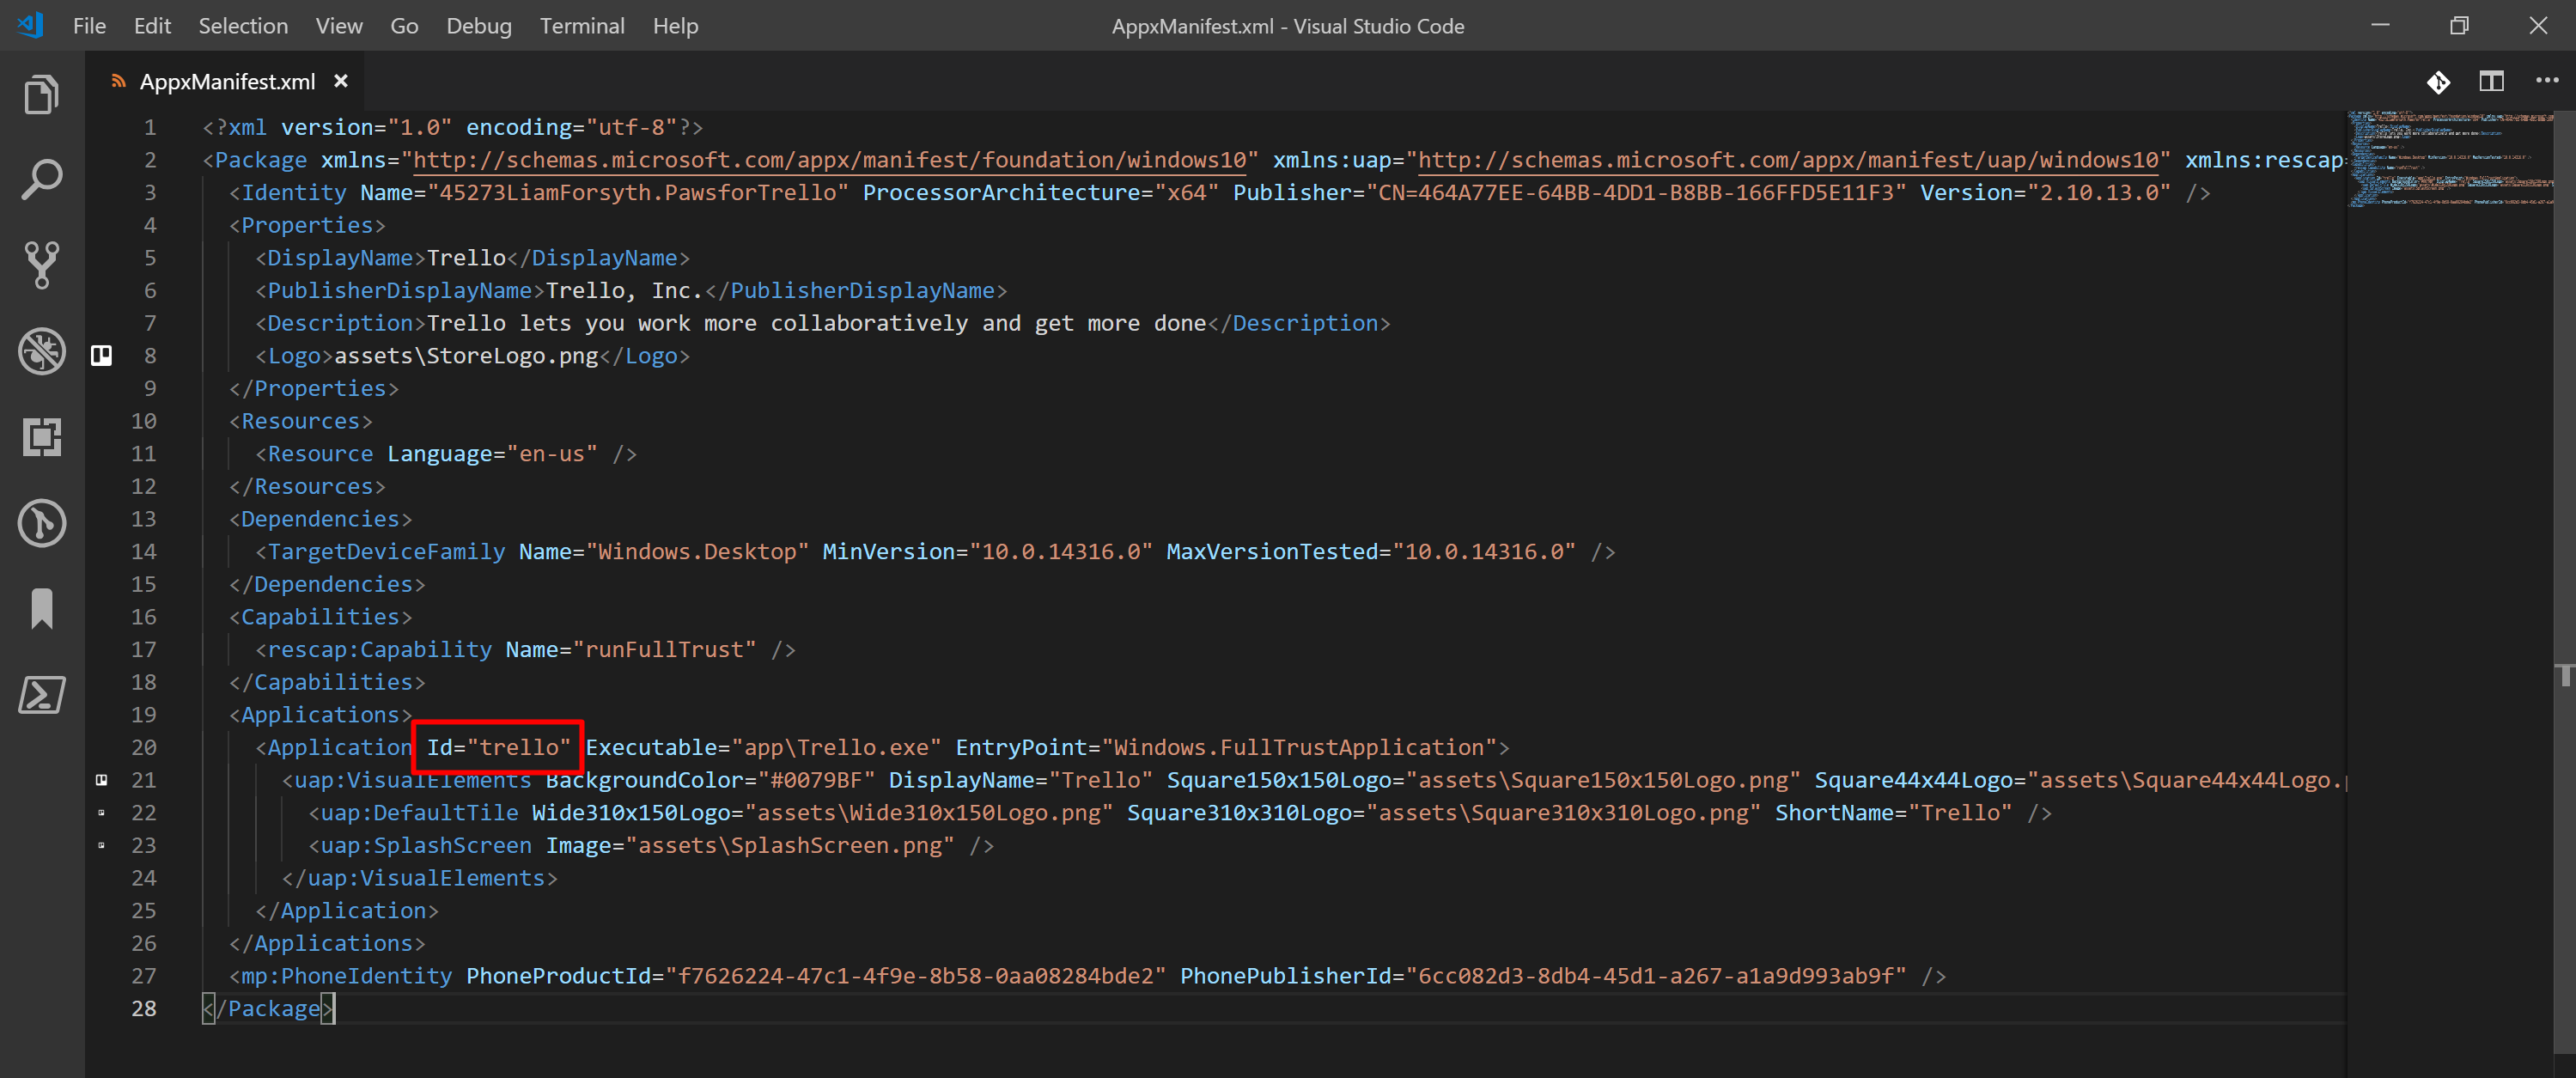Click the PhoneProductId GUID value
This screenshot has width=2576, height=1078.
click(916, 976)
